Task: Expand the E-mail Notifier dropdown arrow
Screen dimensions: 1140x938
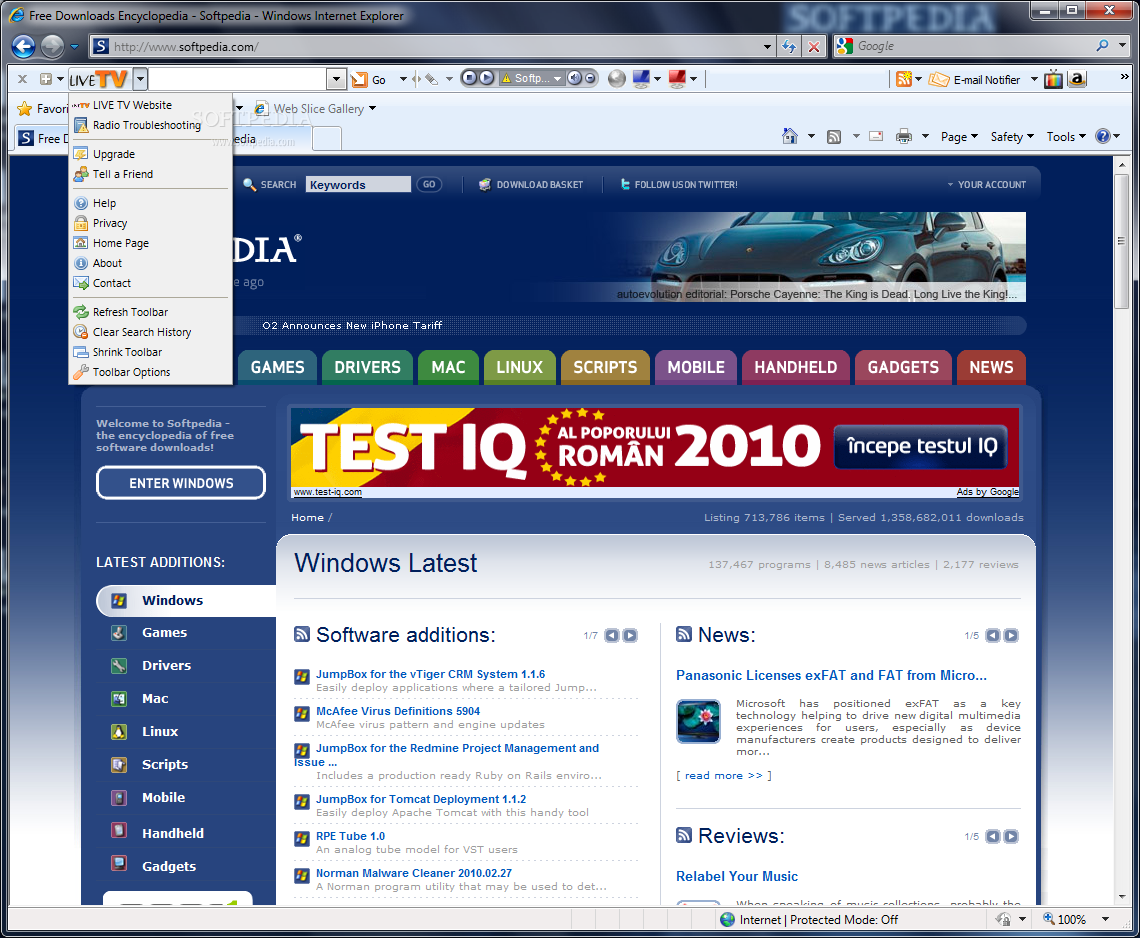Action: click(x=1034, y=79)
